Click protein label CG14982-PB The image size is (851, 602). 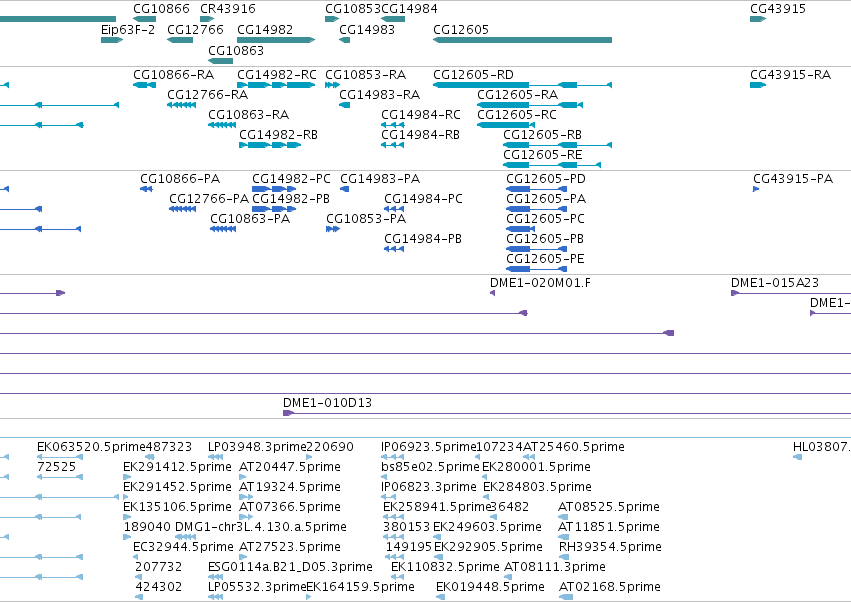click(291, 199)
